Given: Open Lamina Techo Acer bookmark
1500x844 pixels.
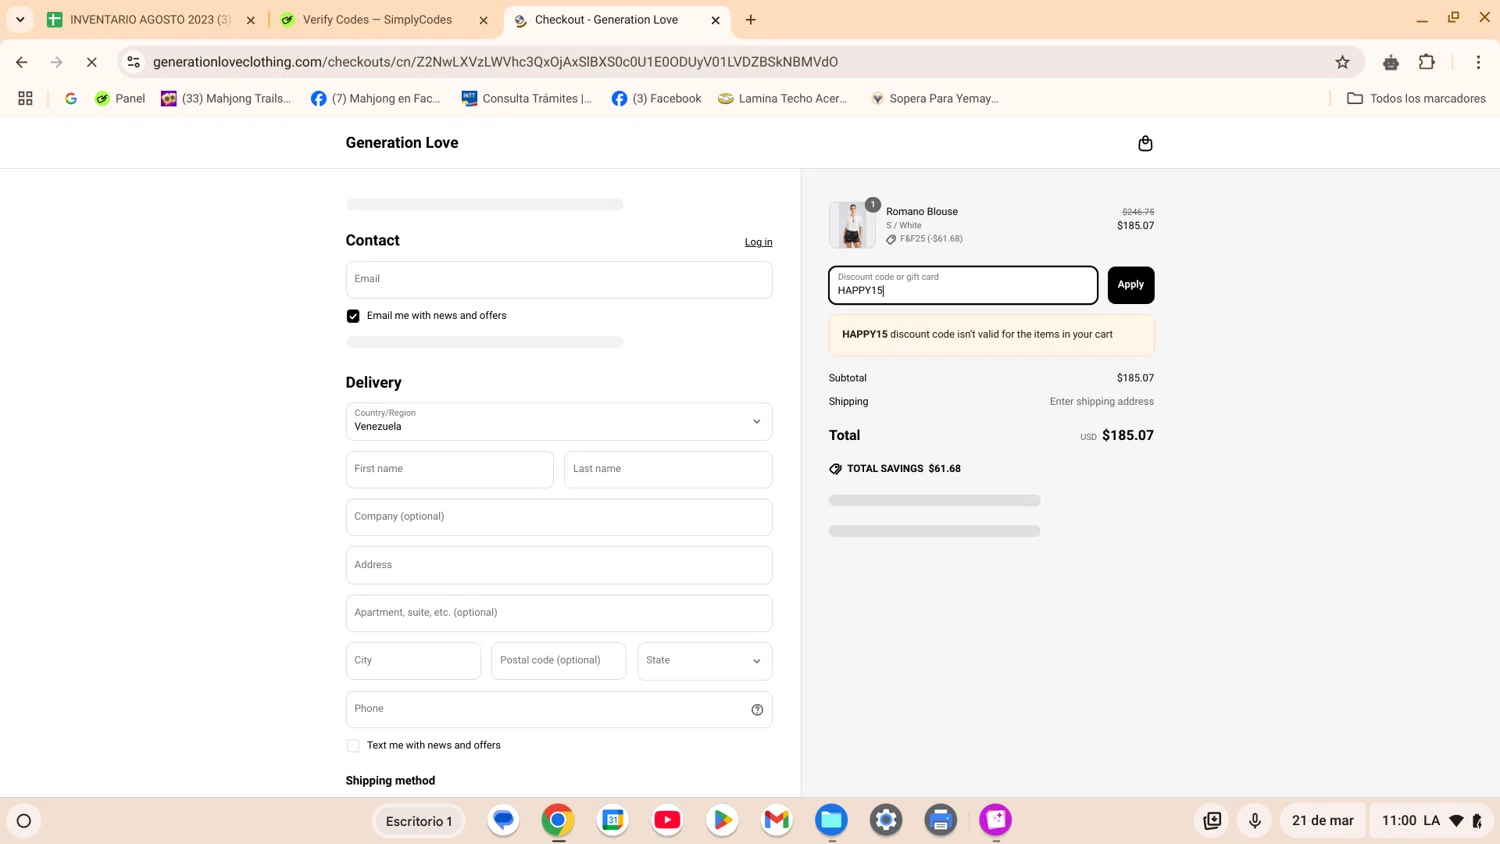Looking at the screenshot, I should (783, 98).
